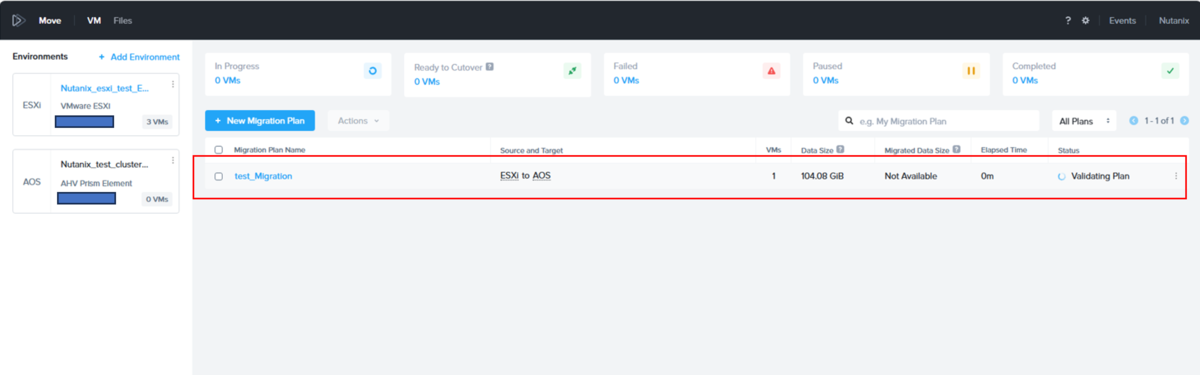Viewport: 1200px width, 375px height.
Task: Click the 104.08 GiB data size value
Action: pos(823,176)
